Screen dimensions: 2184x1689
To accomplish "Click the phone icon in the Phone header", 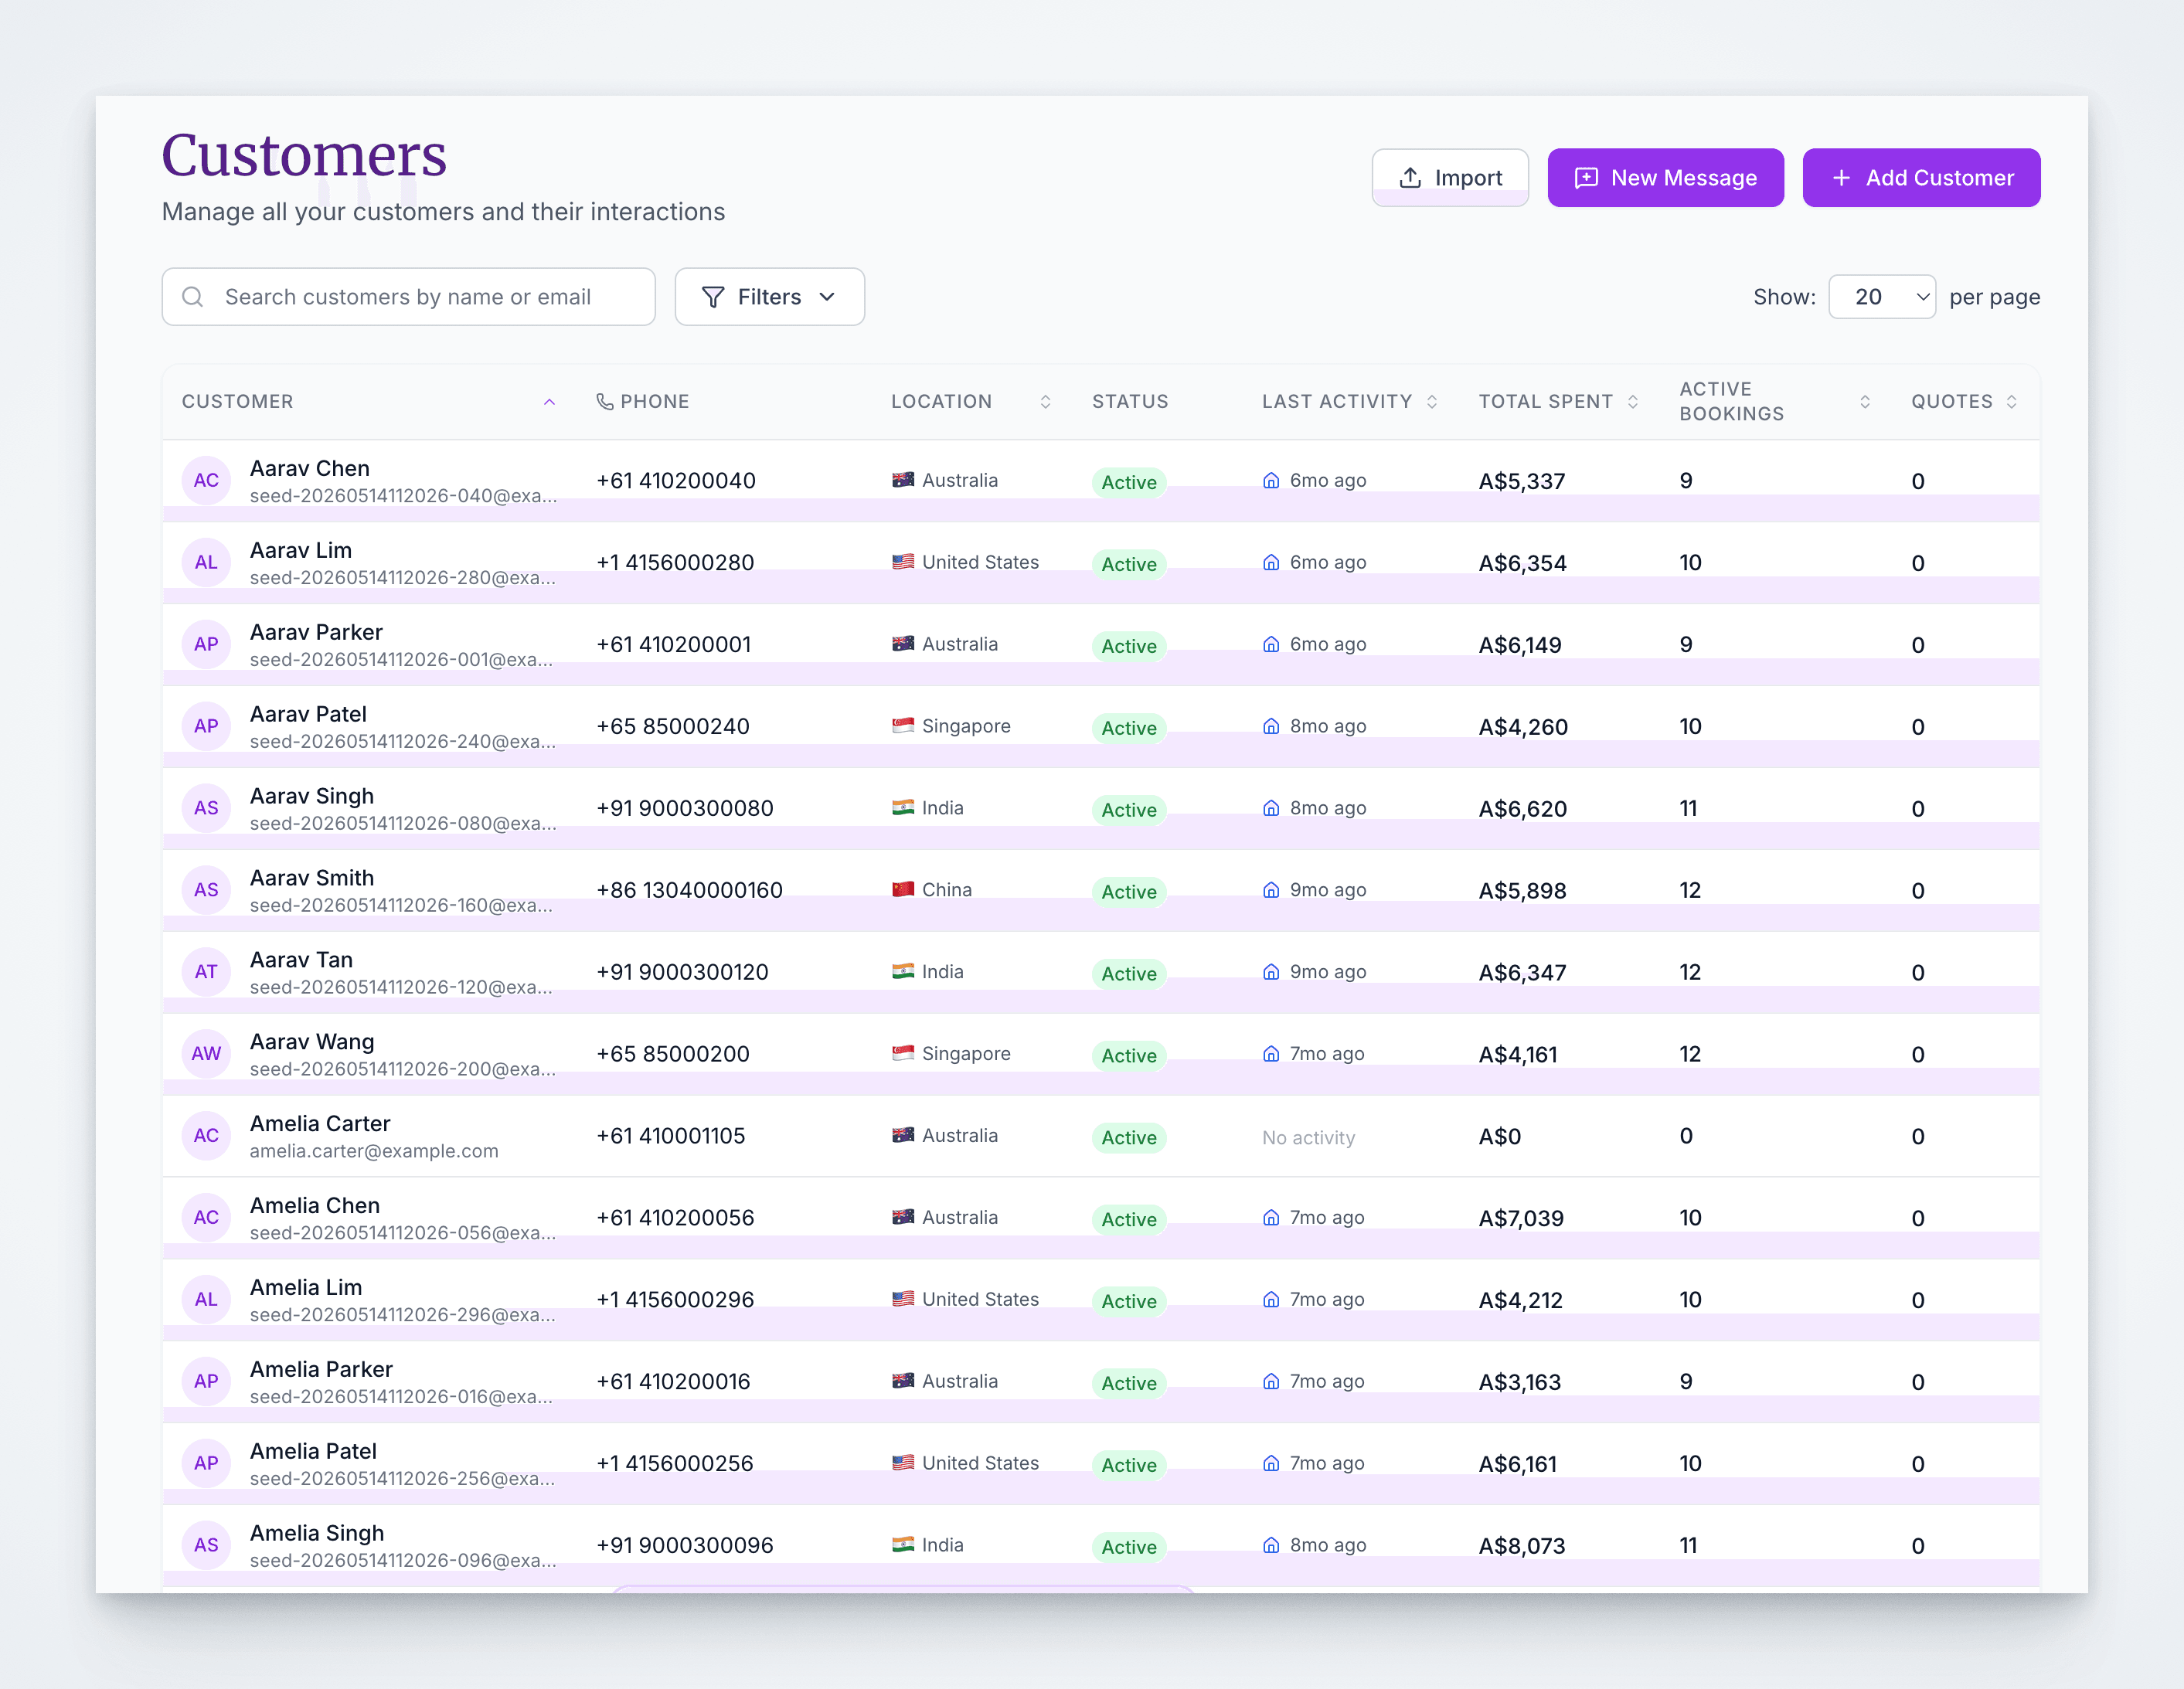I will pyautogui.click(x=605, y=401).
